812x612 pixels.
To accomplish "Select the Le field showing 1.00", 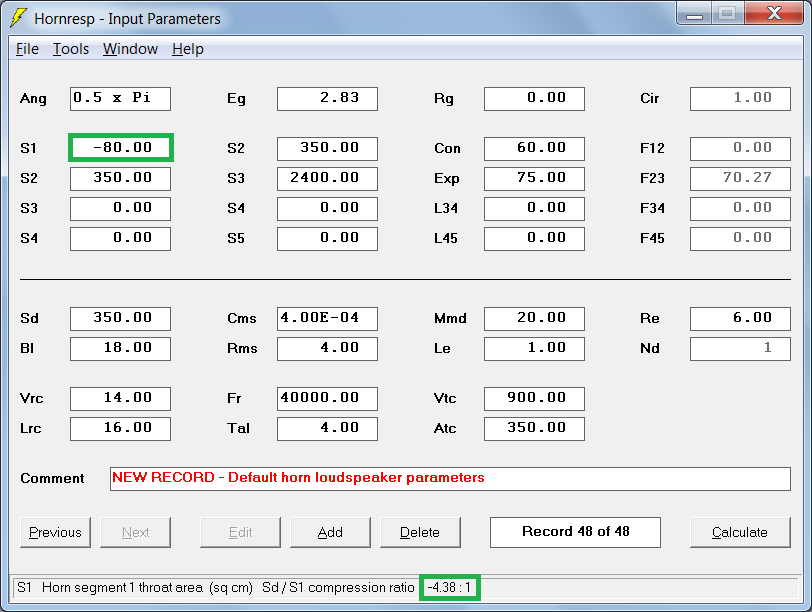I will click(534, 348).
